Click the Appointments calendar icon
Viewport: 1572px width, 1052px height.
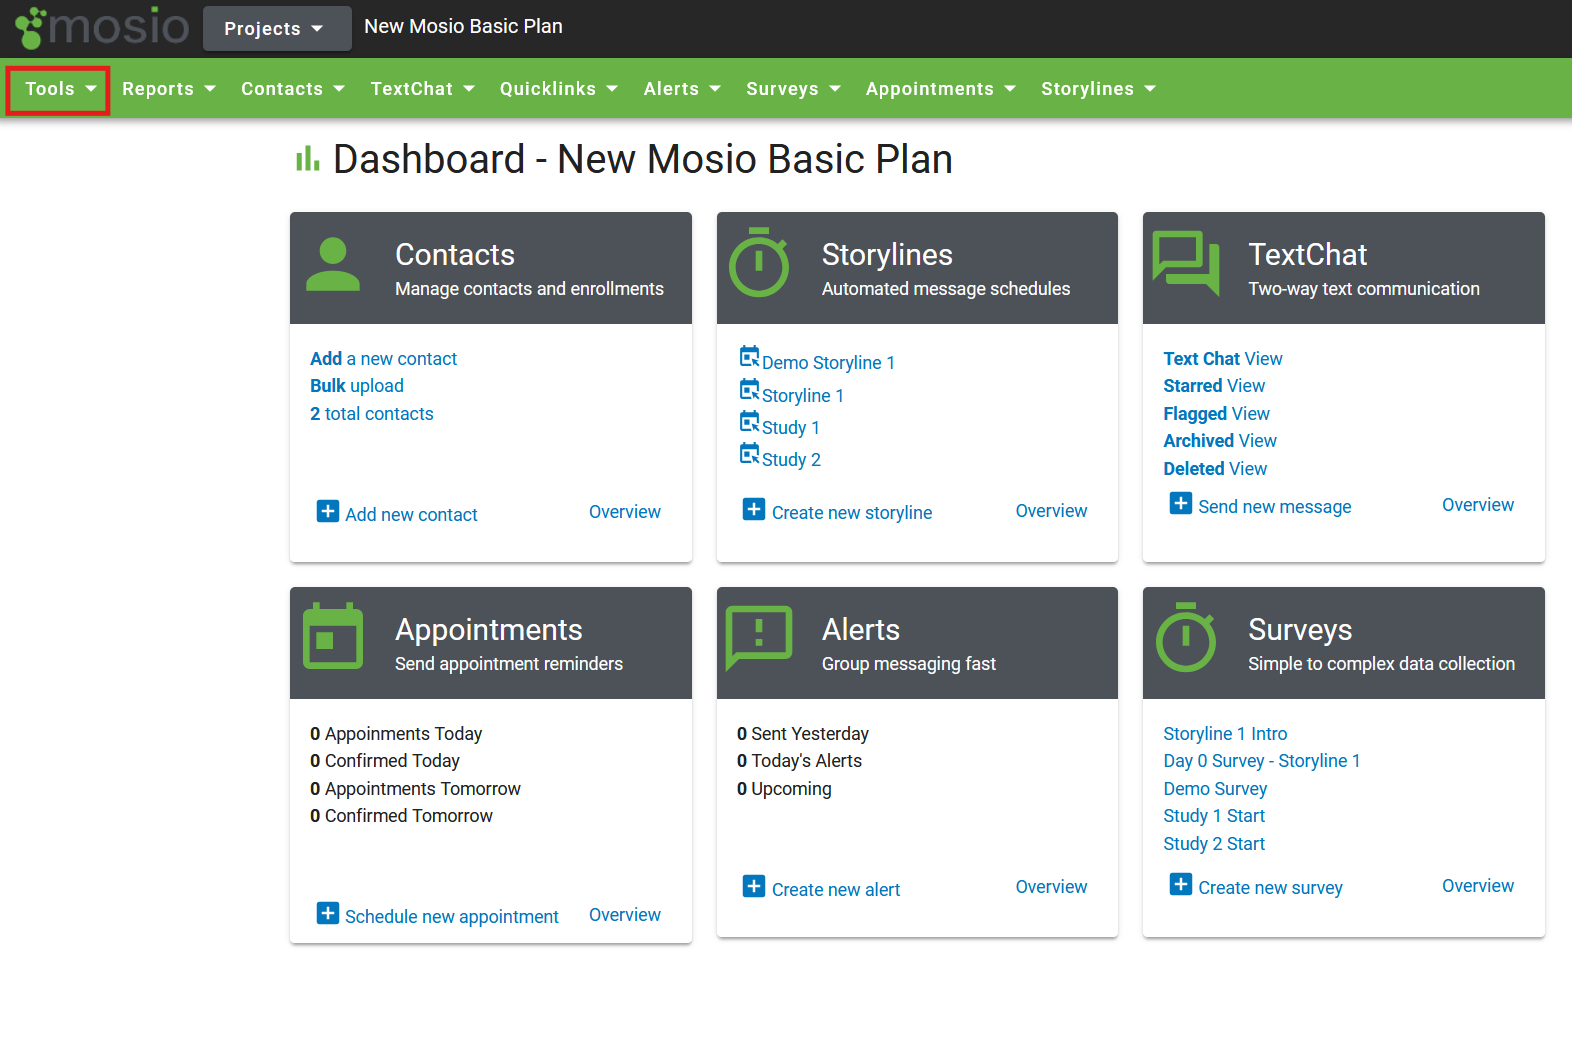pos(333,635)
